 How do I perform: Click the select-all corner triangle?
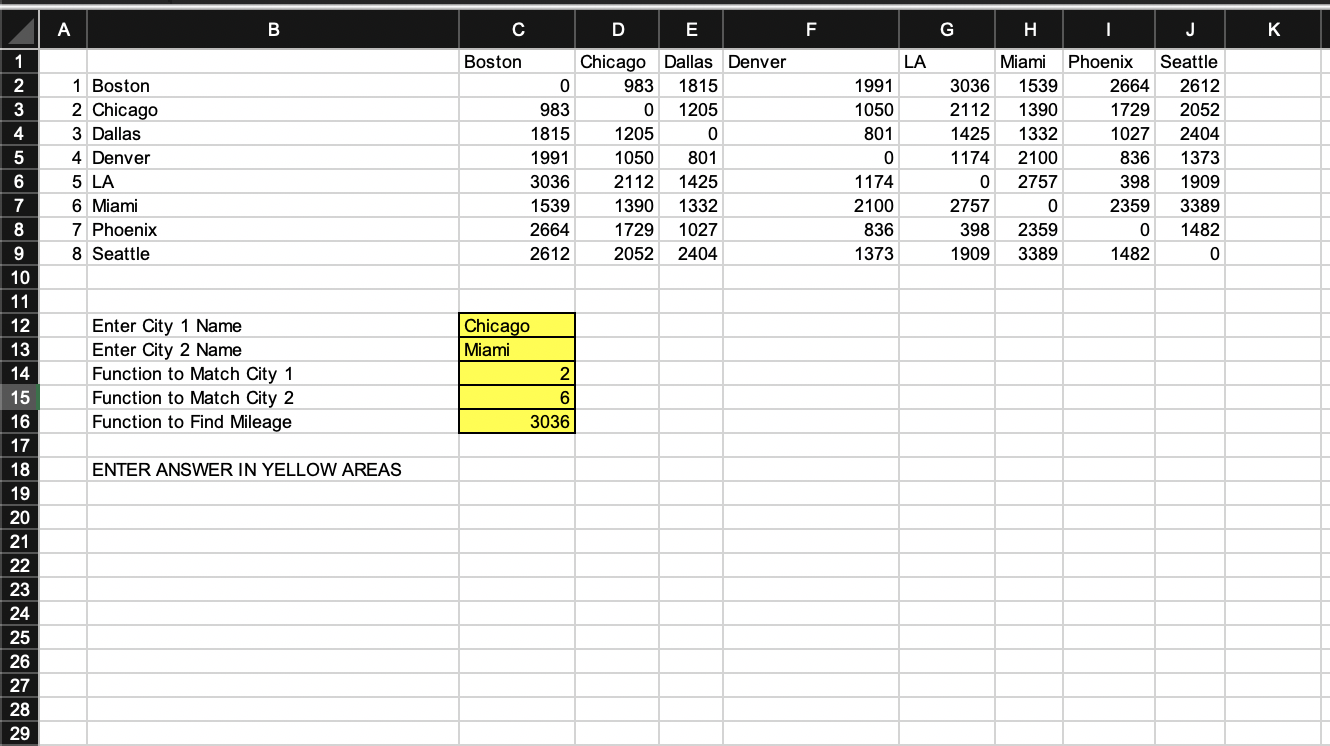(x=20, y=30)
